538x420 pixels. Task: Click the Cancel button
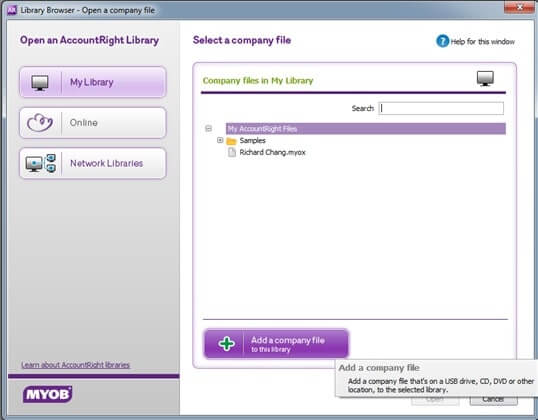[493, 400]
